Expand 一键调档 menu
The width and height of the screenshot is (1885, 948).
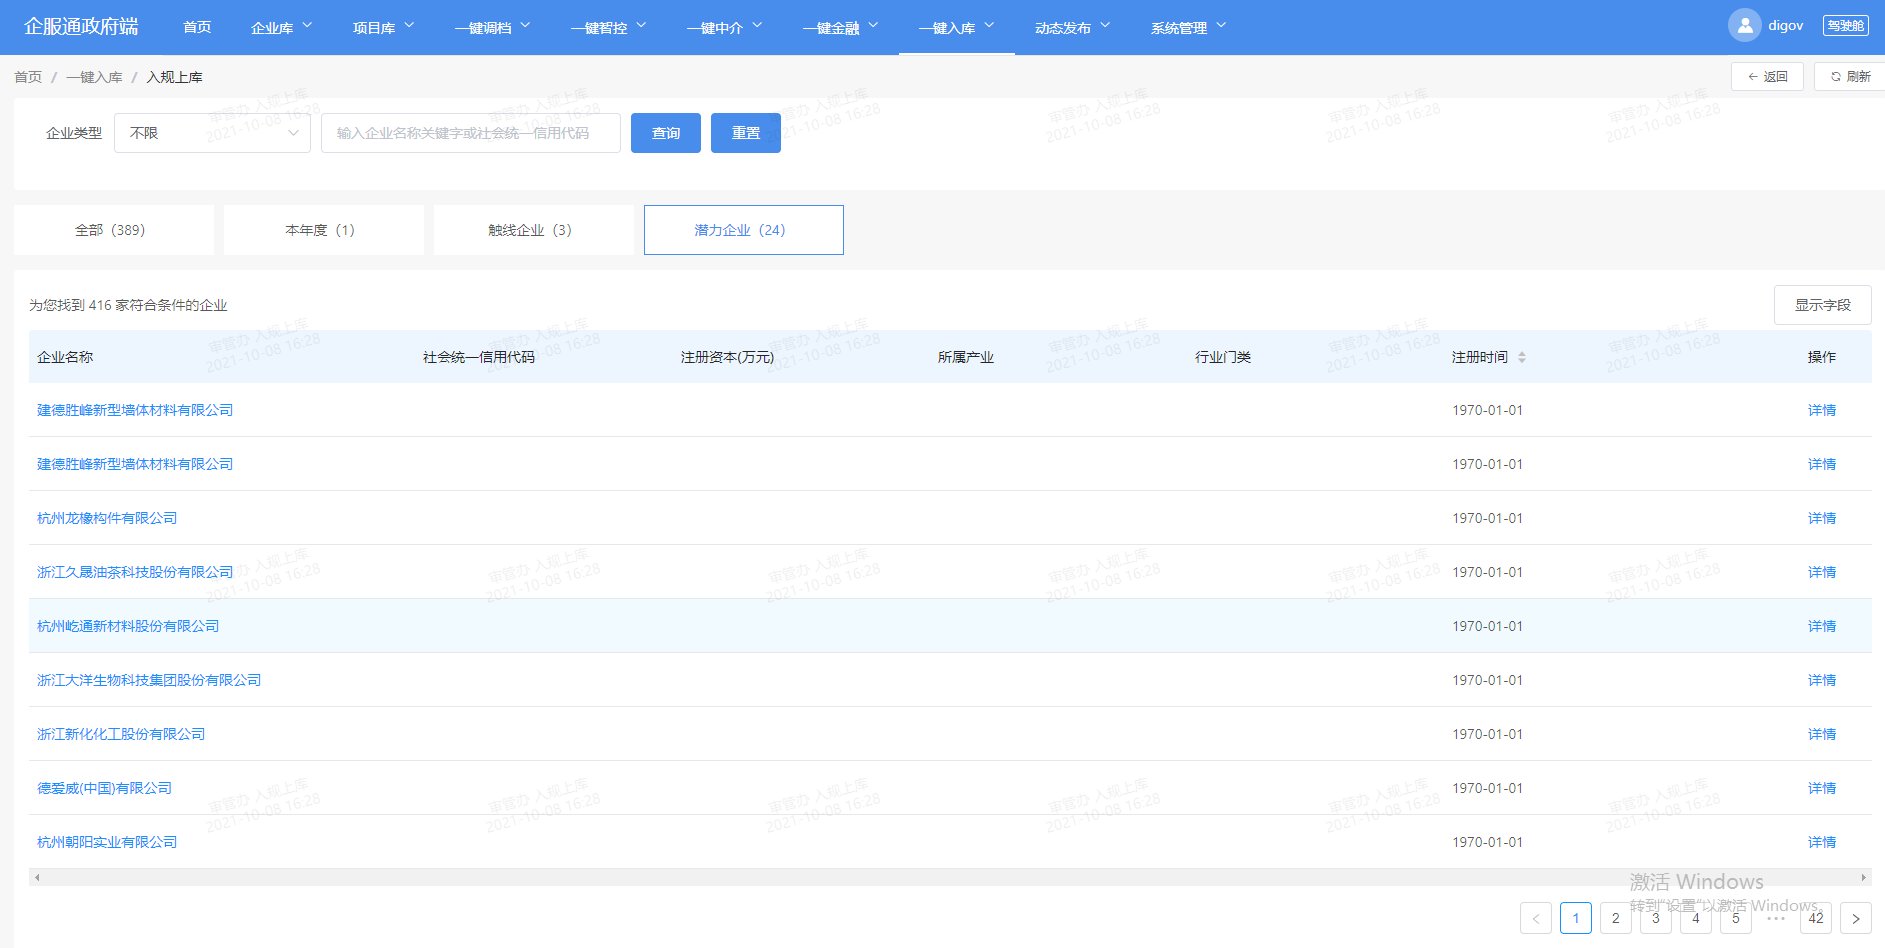tap(492, 27)
